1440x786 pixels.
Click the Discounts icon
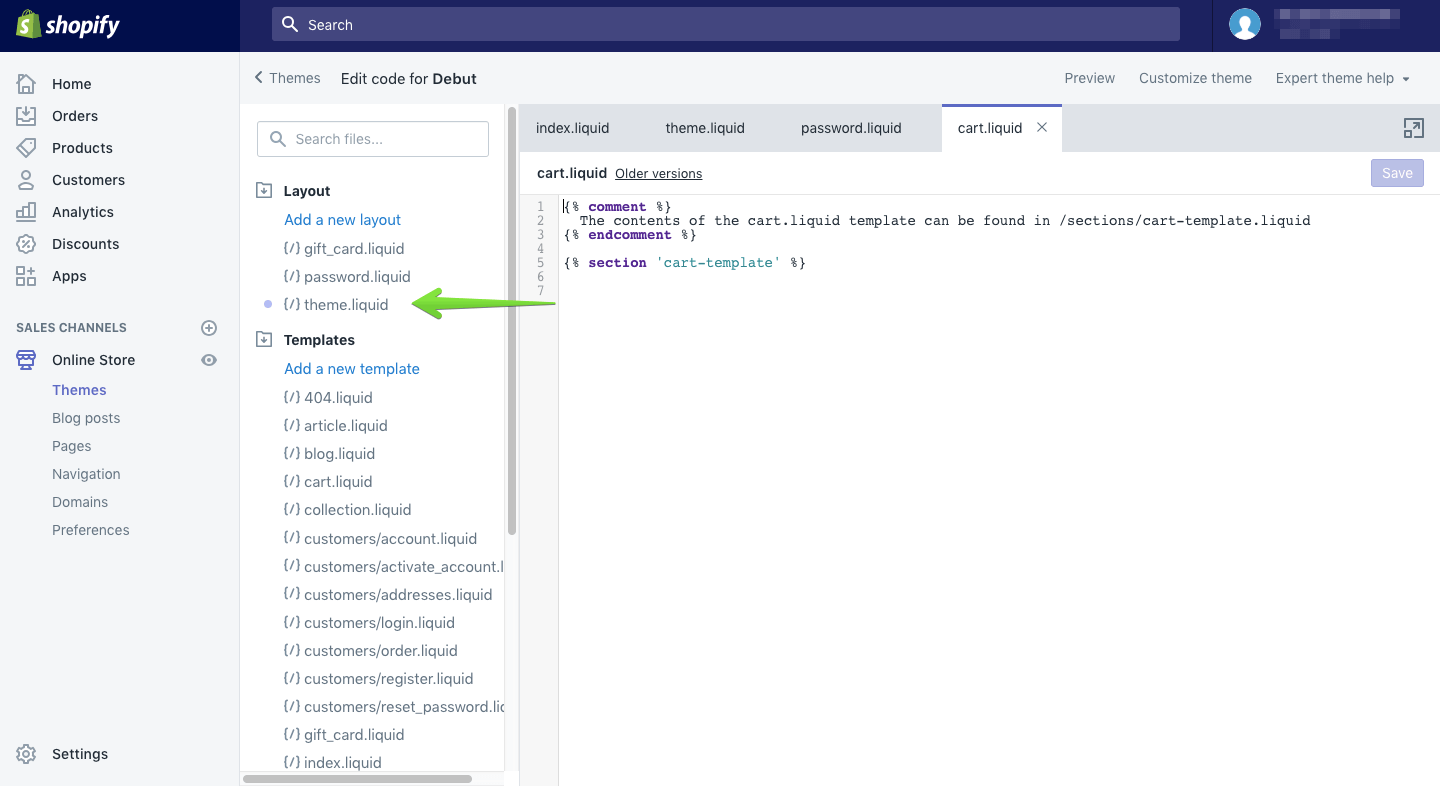[26, 244]
